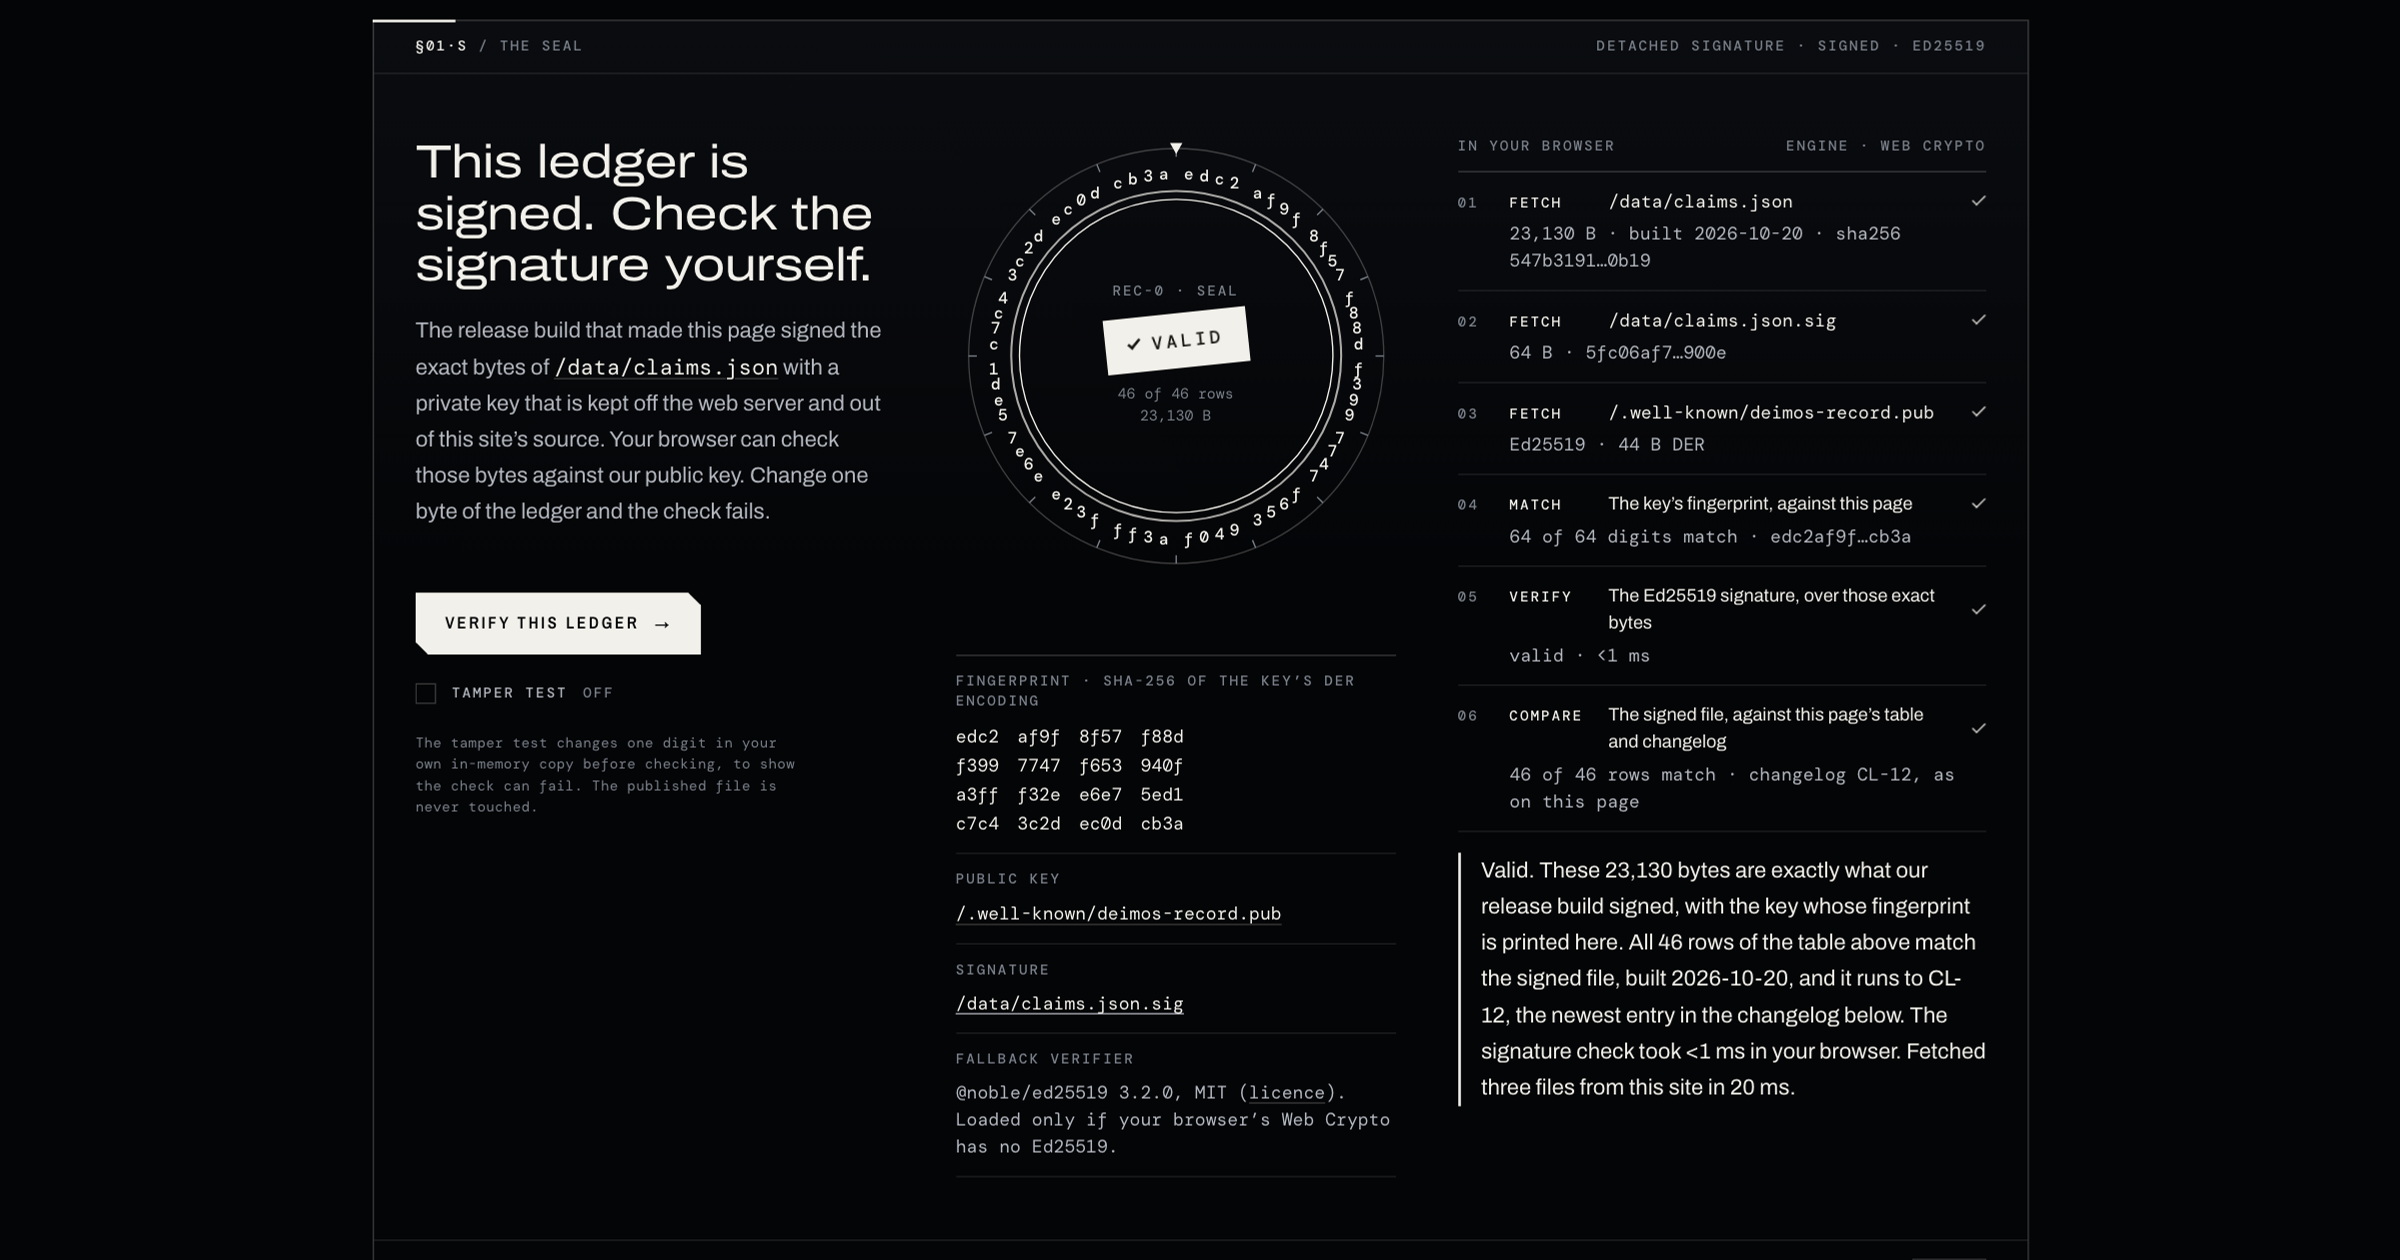Click the VALID stamp inside the seal
The image size is (2400, 1260).
(x=1176, y=340)
